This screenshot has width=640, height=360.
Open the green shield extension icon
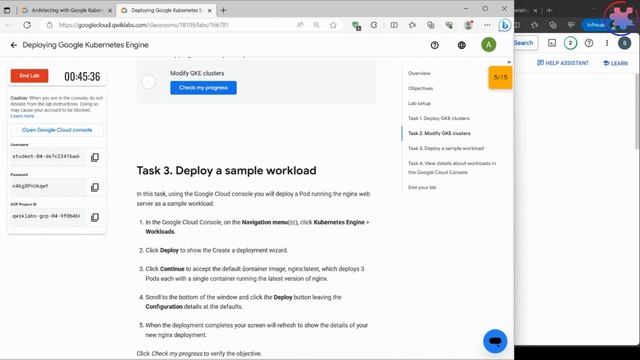[x=356, y=26]
